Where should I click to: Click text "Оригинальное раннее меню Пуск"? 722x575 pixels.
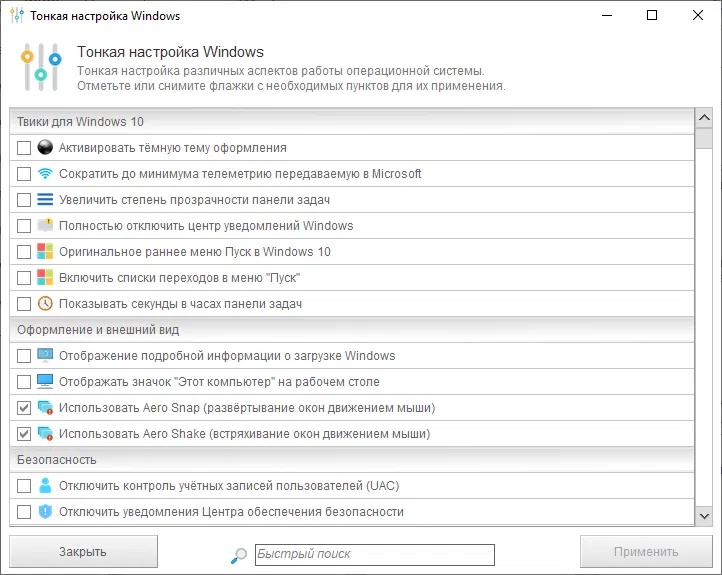click(x=155, y=252)
